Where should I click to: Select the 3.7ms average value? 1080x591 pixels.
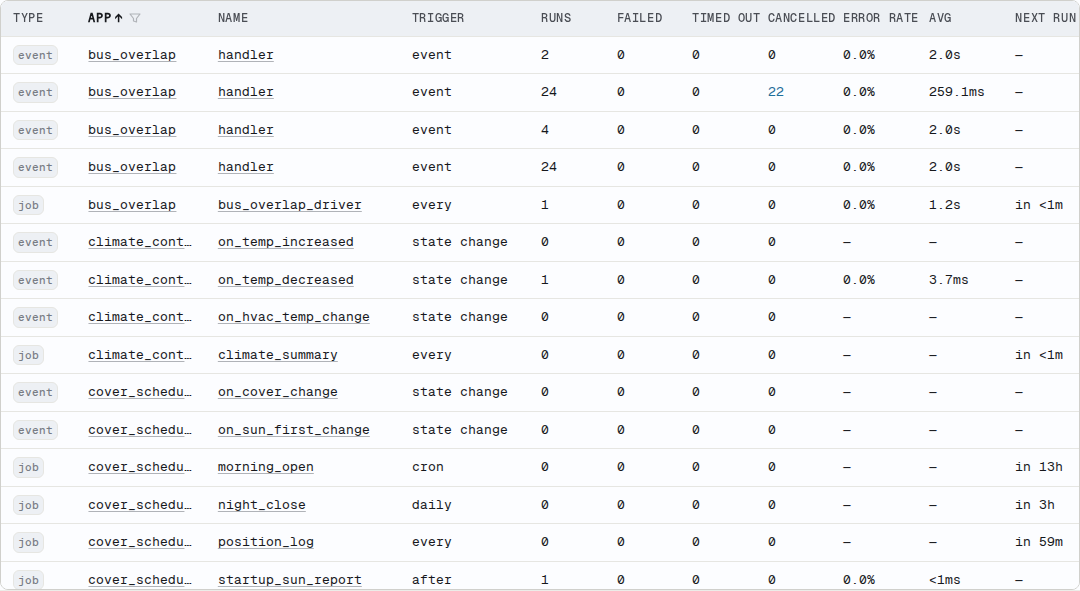point(948,280)
